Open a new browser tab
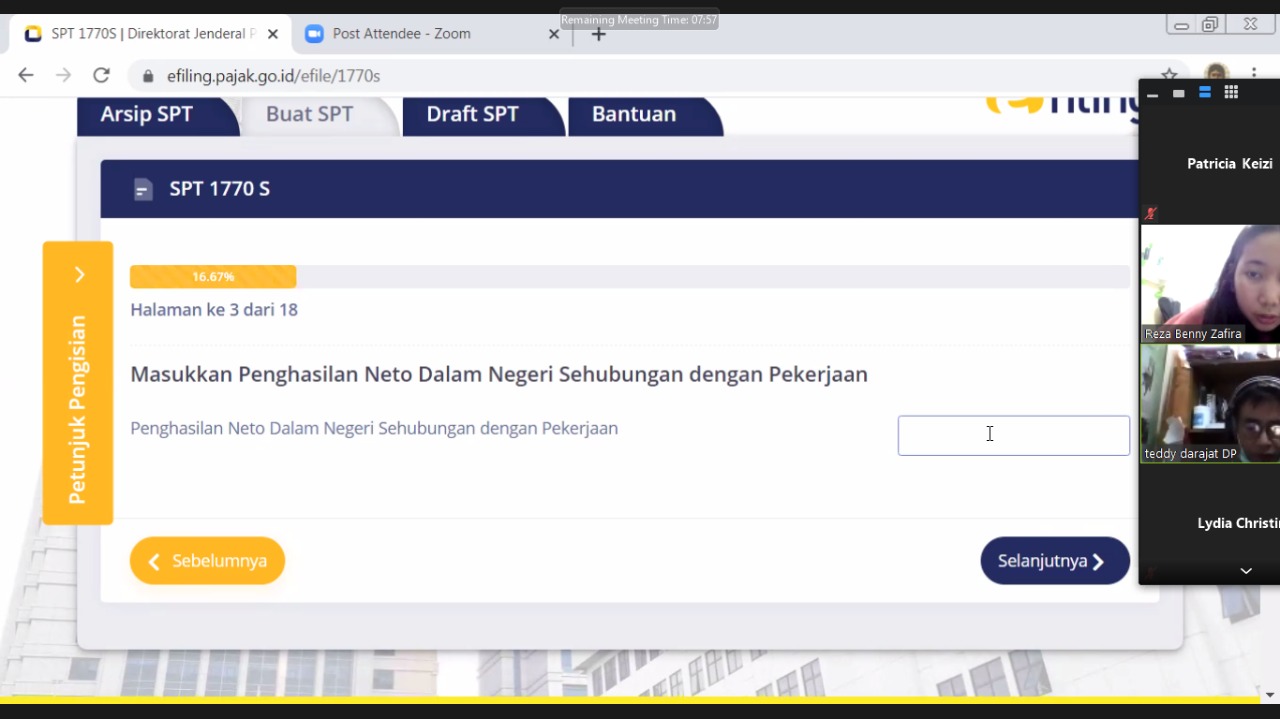Screen dimensions: 1280x719 pyautogui.click(x=598, y=34)
